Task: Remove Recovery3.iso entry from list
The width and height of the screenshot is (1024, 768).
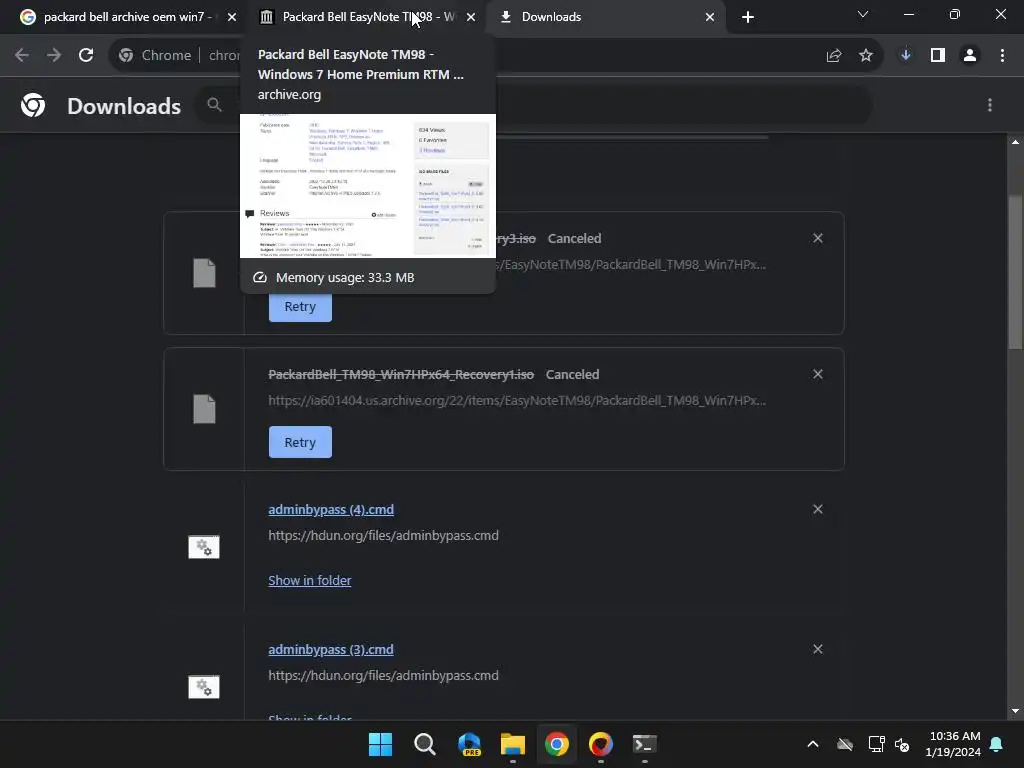Action: (818, 238)
